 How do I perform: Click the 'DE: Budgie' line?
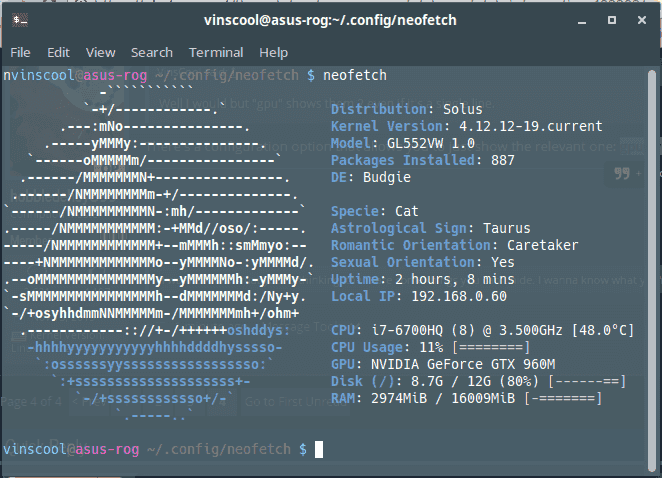pos(371,177)
